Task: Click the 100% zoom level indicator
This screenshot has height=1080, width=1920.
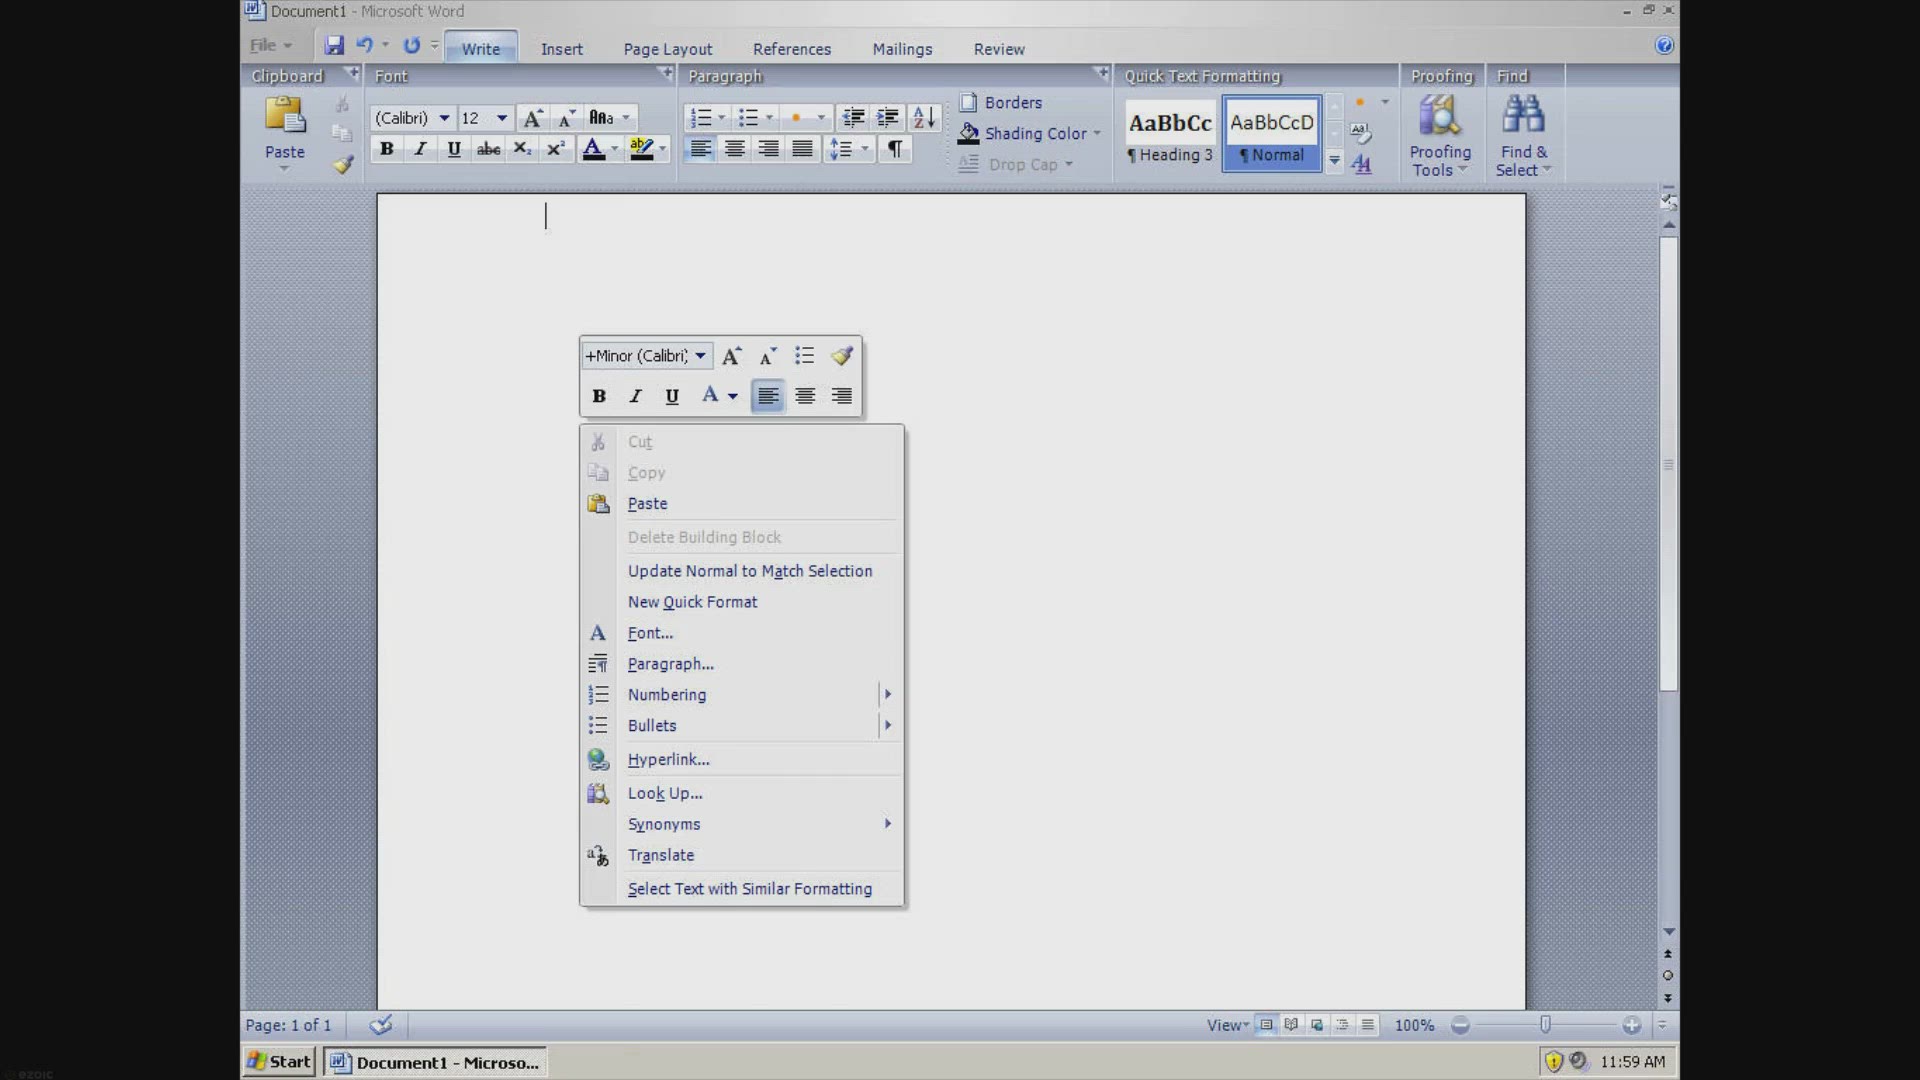Action: tap(1414, 1025)
